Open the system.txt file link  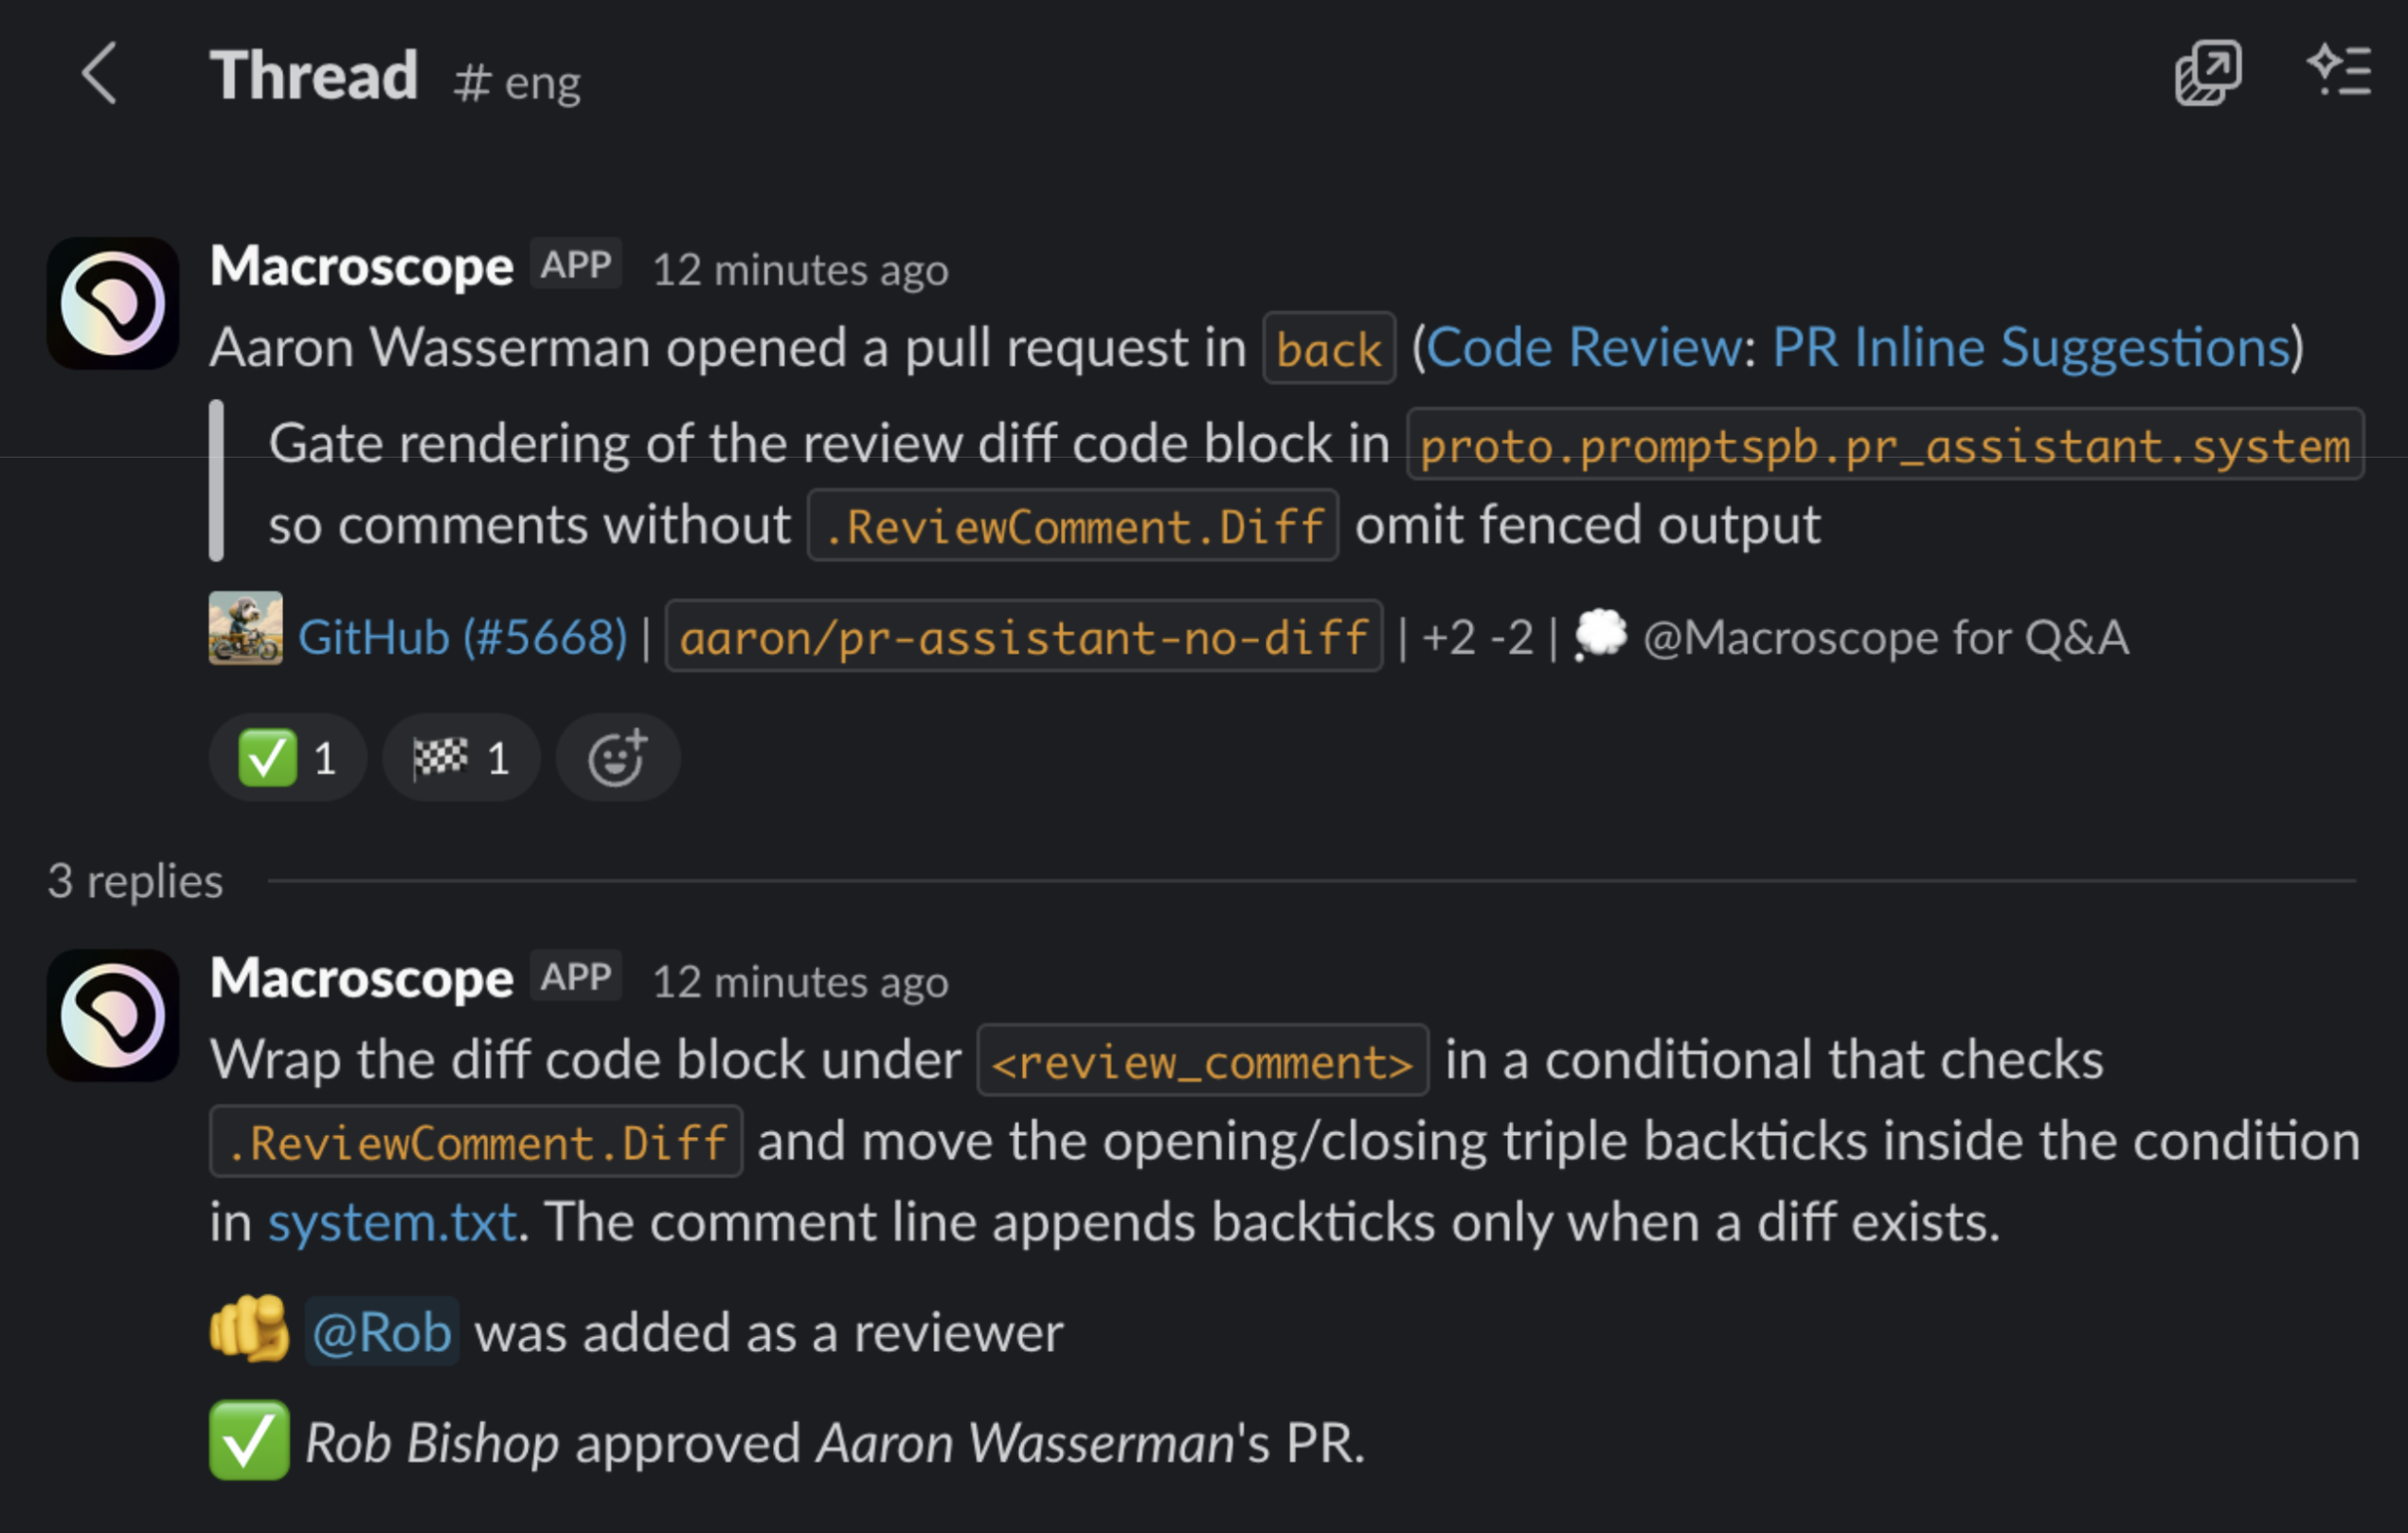tap(392, 1221)
